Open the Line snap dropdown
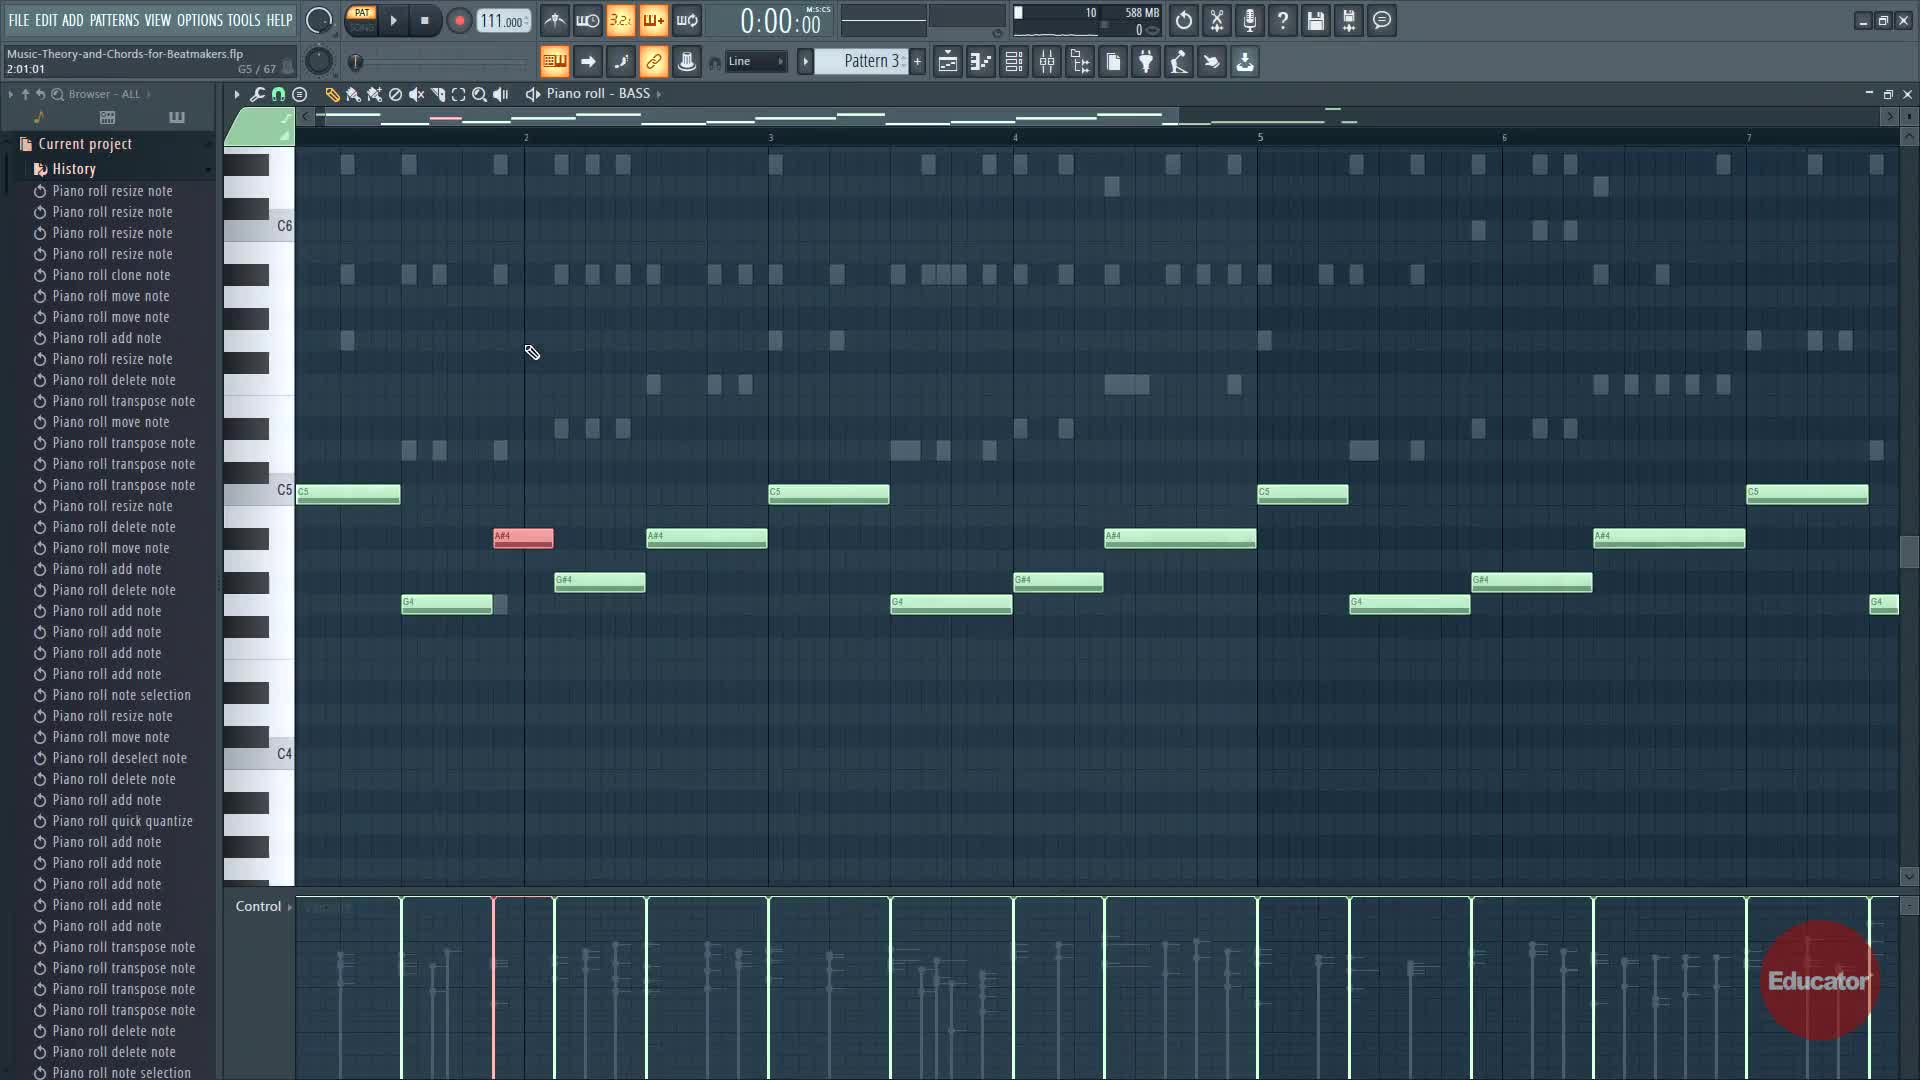Image resolution: width=1920 pixels, height=1080 pixels. (x=756, y=62)
